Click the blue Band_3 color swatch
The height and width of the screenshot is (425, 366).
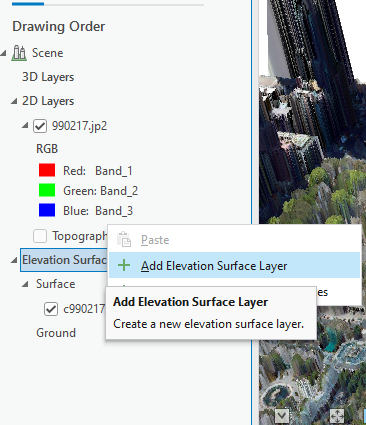click(x=47, y=210)
